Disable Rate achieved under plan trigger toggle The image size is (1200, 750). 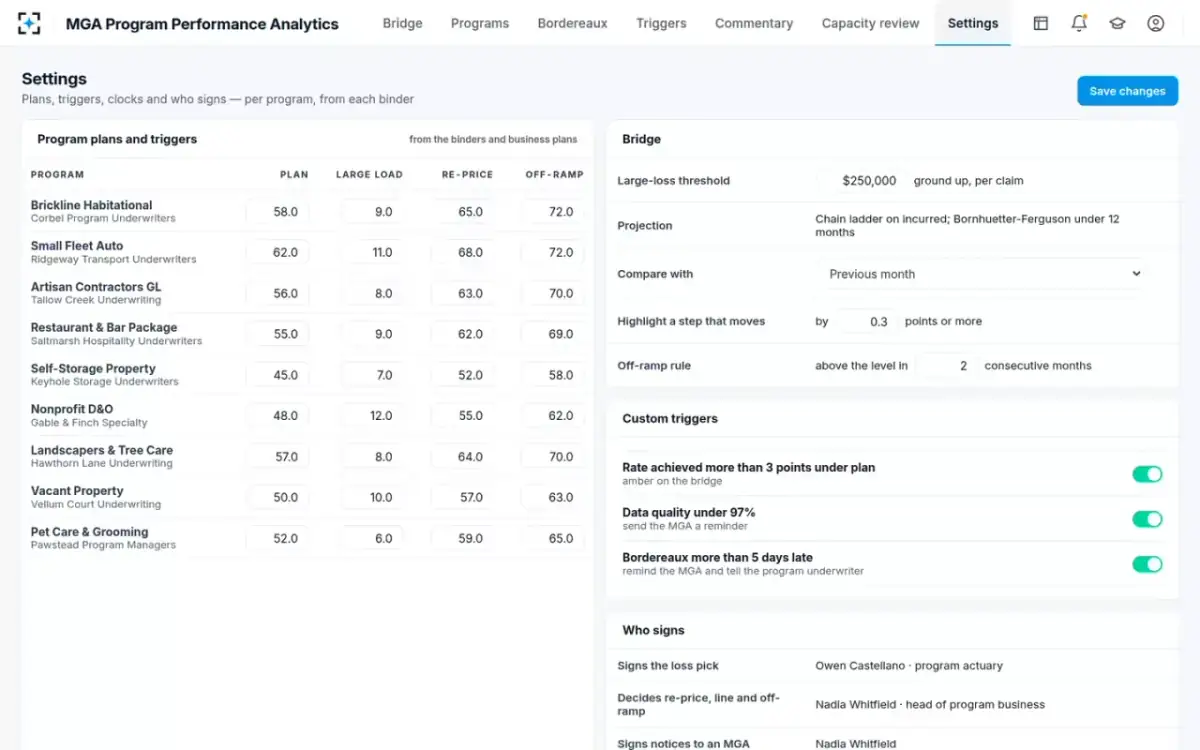coord(1147,474)
